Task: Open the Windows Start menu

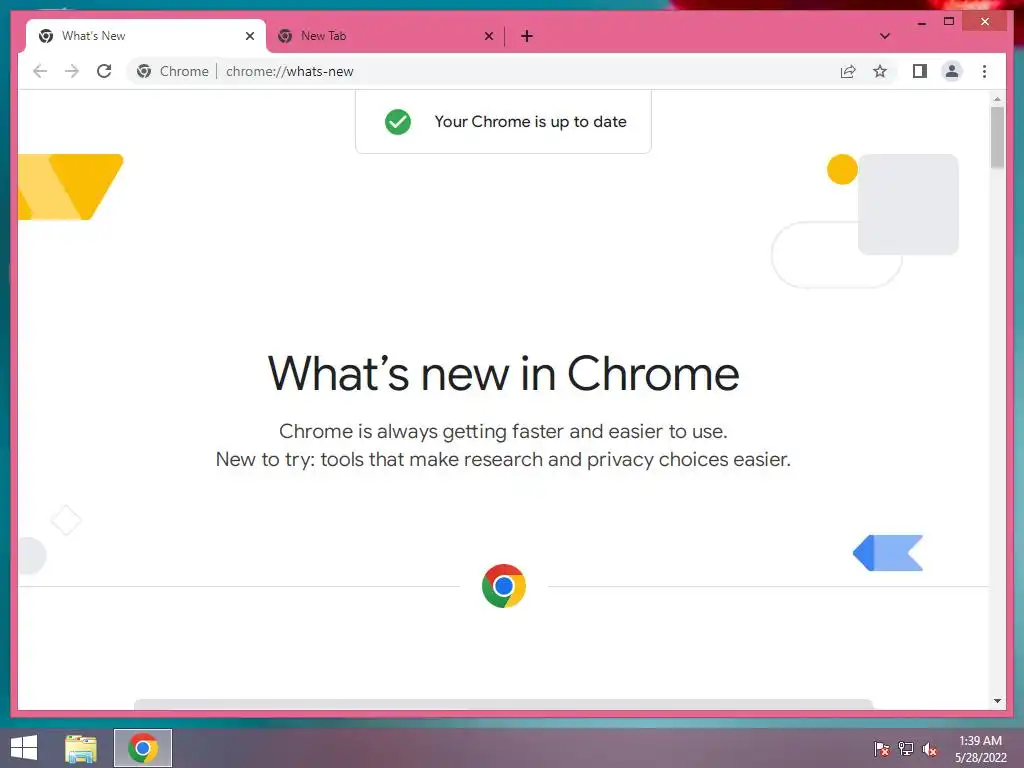Action: (24, 748)
